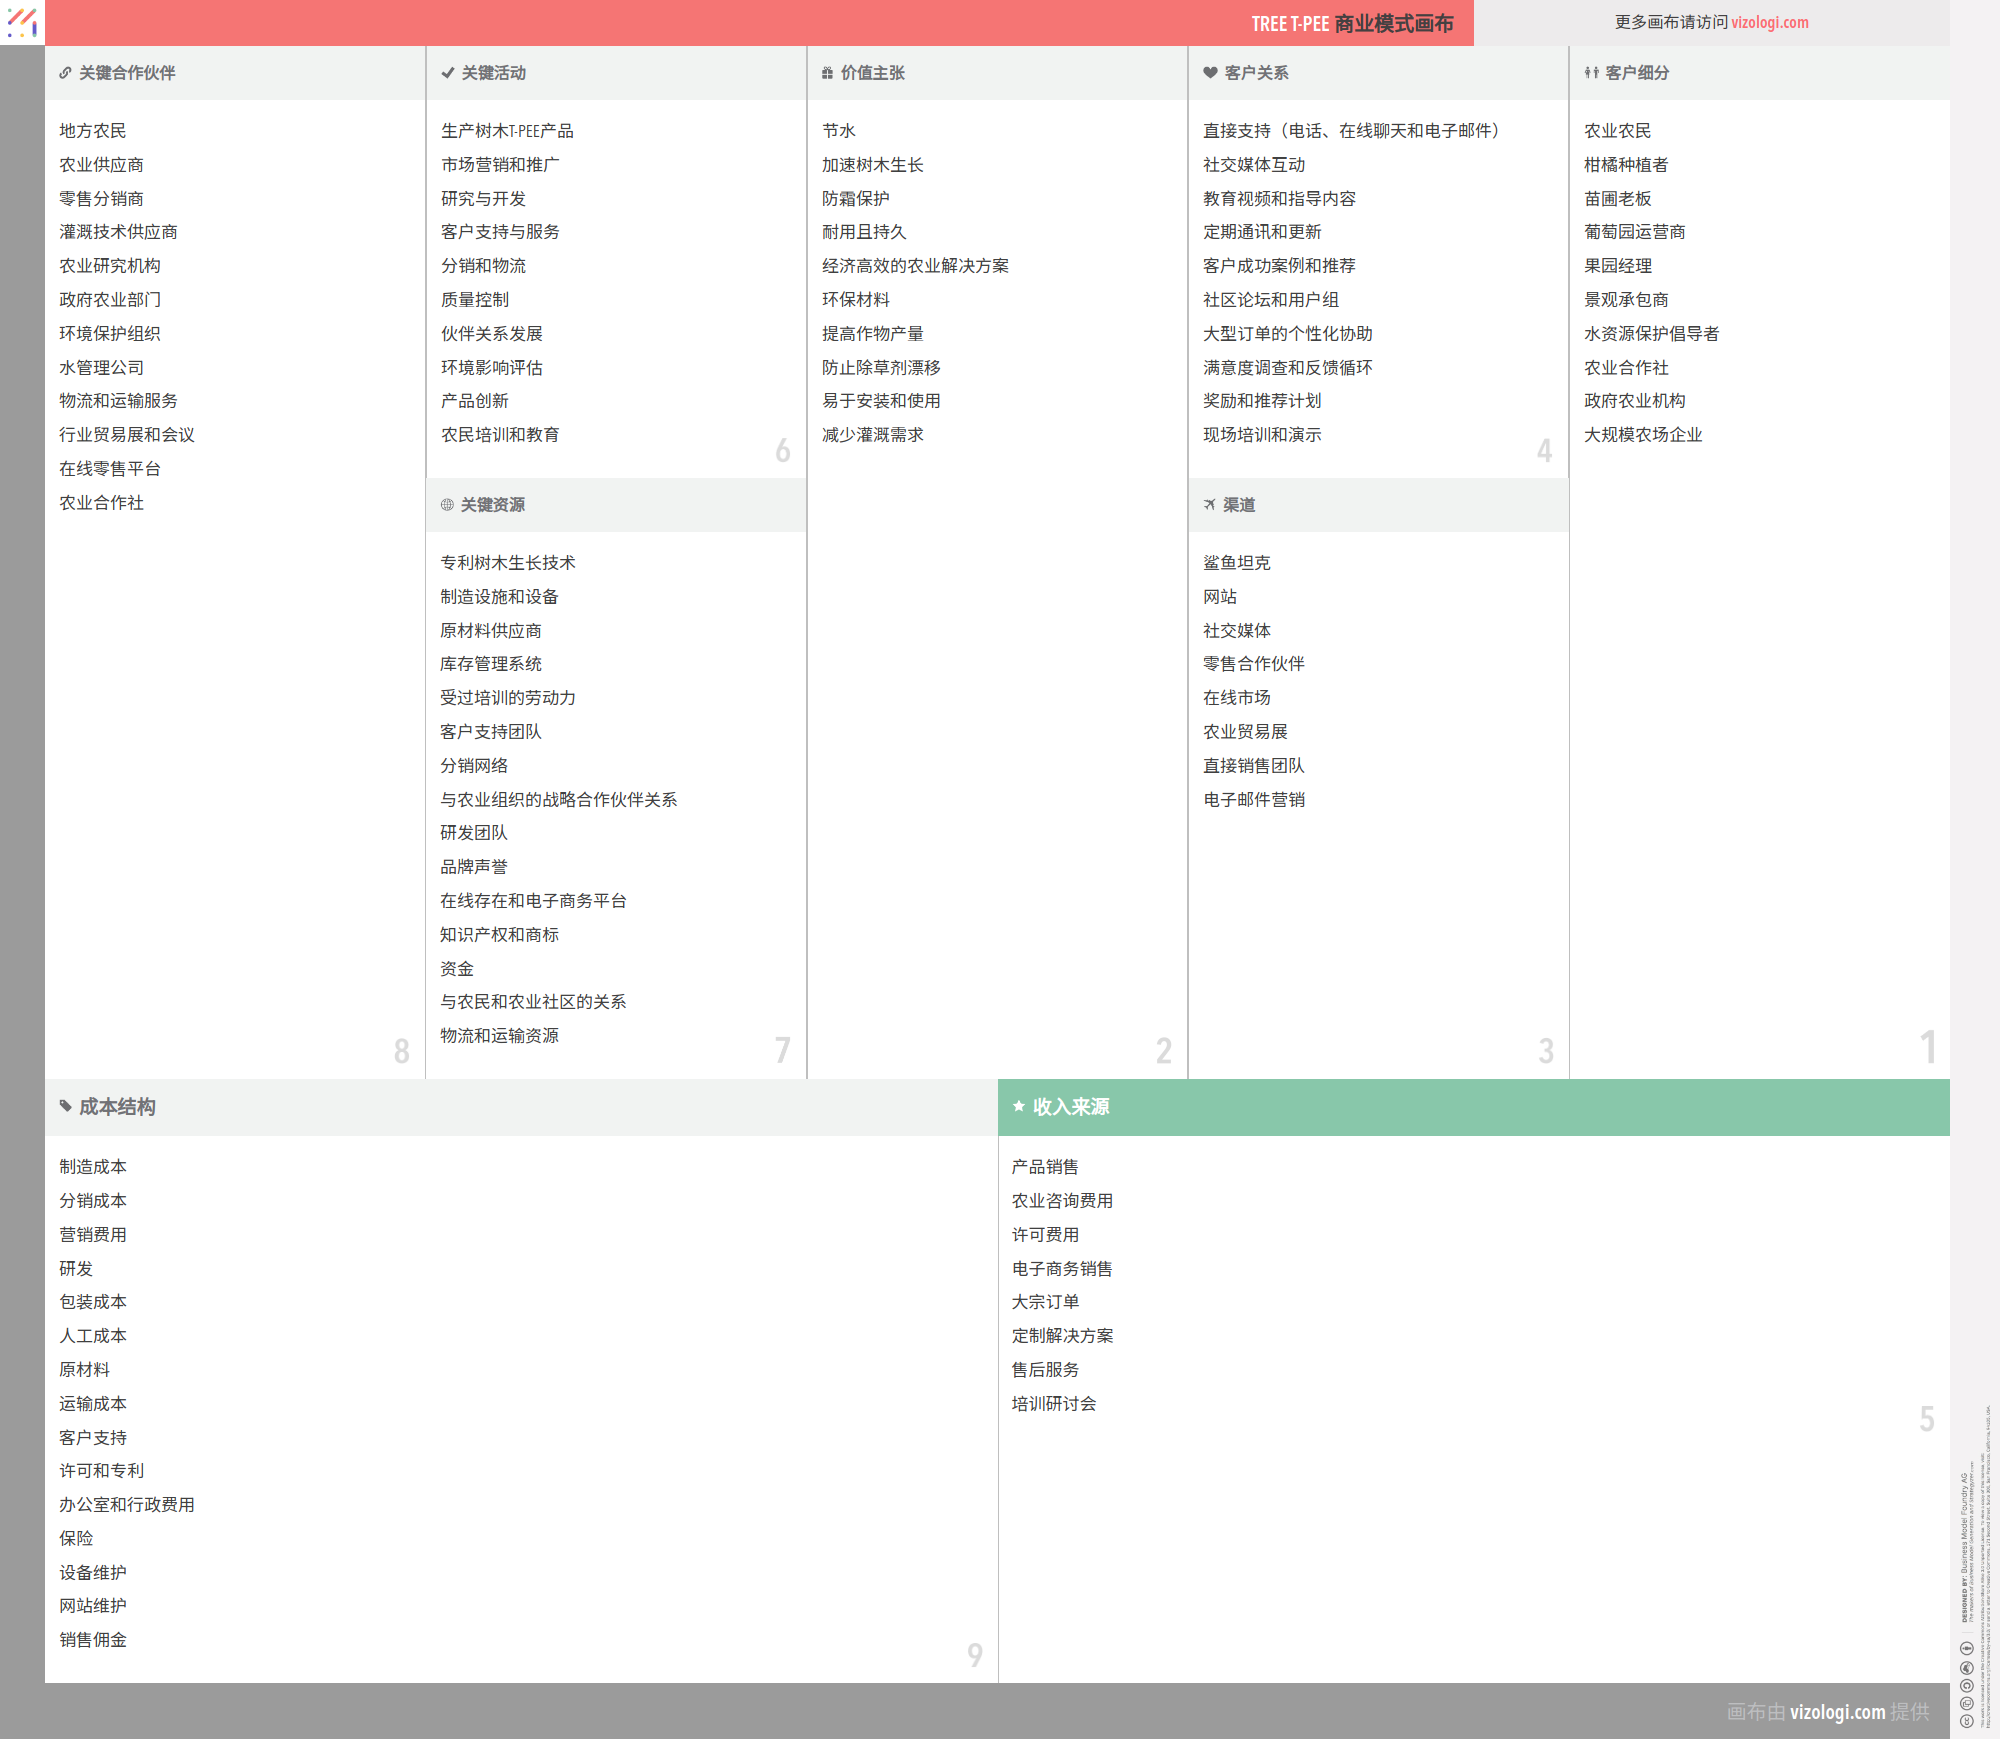Click 柑橘种植者 in customer segments

coord(1625,165)
